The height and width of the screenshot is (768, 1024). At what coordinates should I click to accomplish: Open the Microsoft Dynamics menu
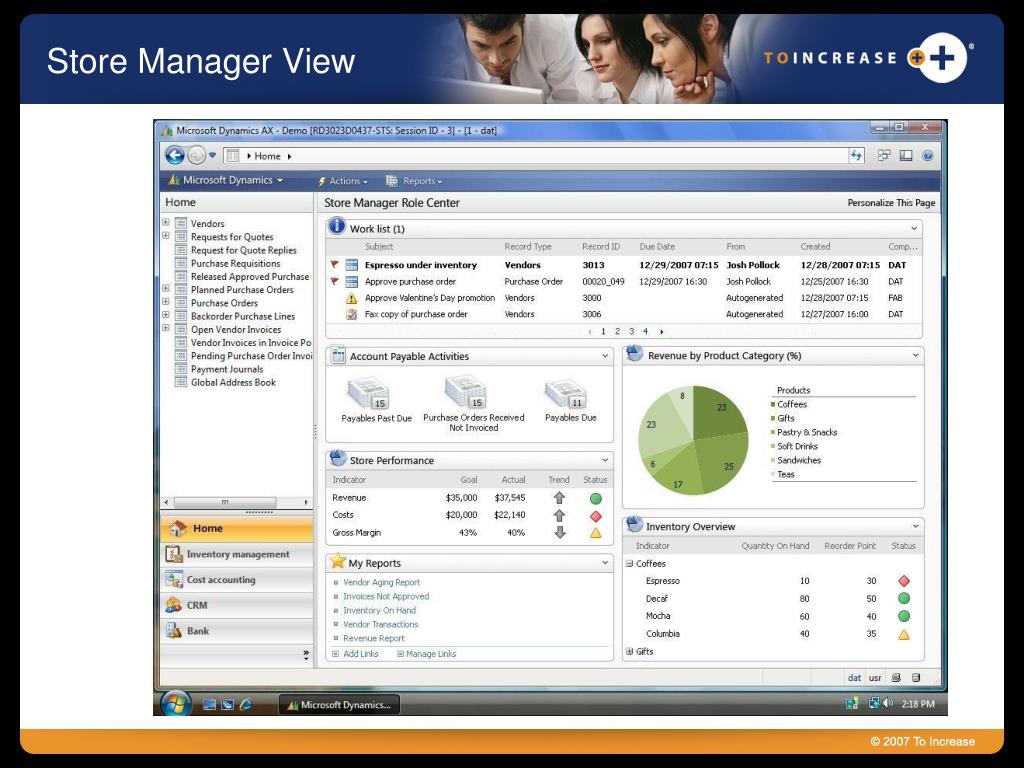tap(226, 180)
